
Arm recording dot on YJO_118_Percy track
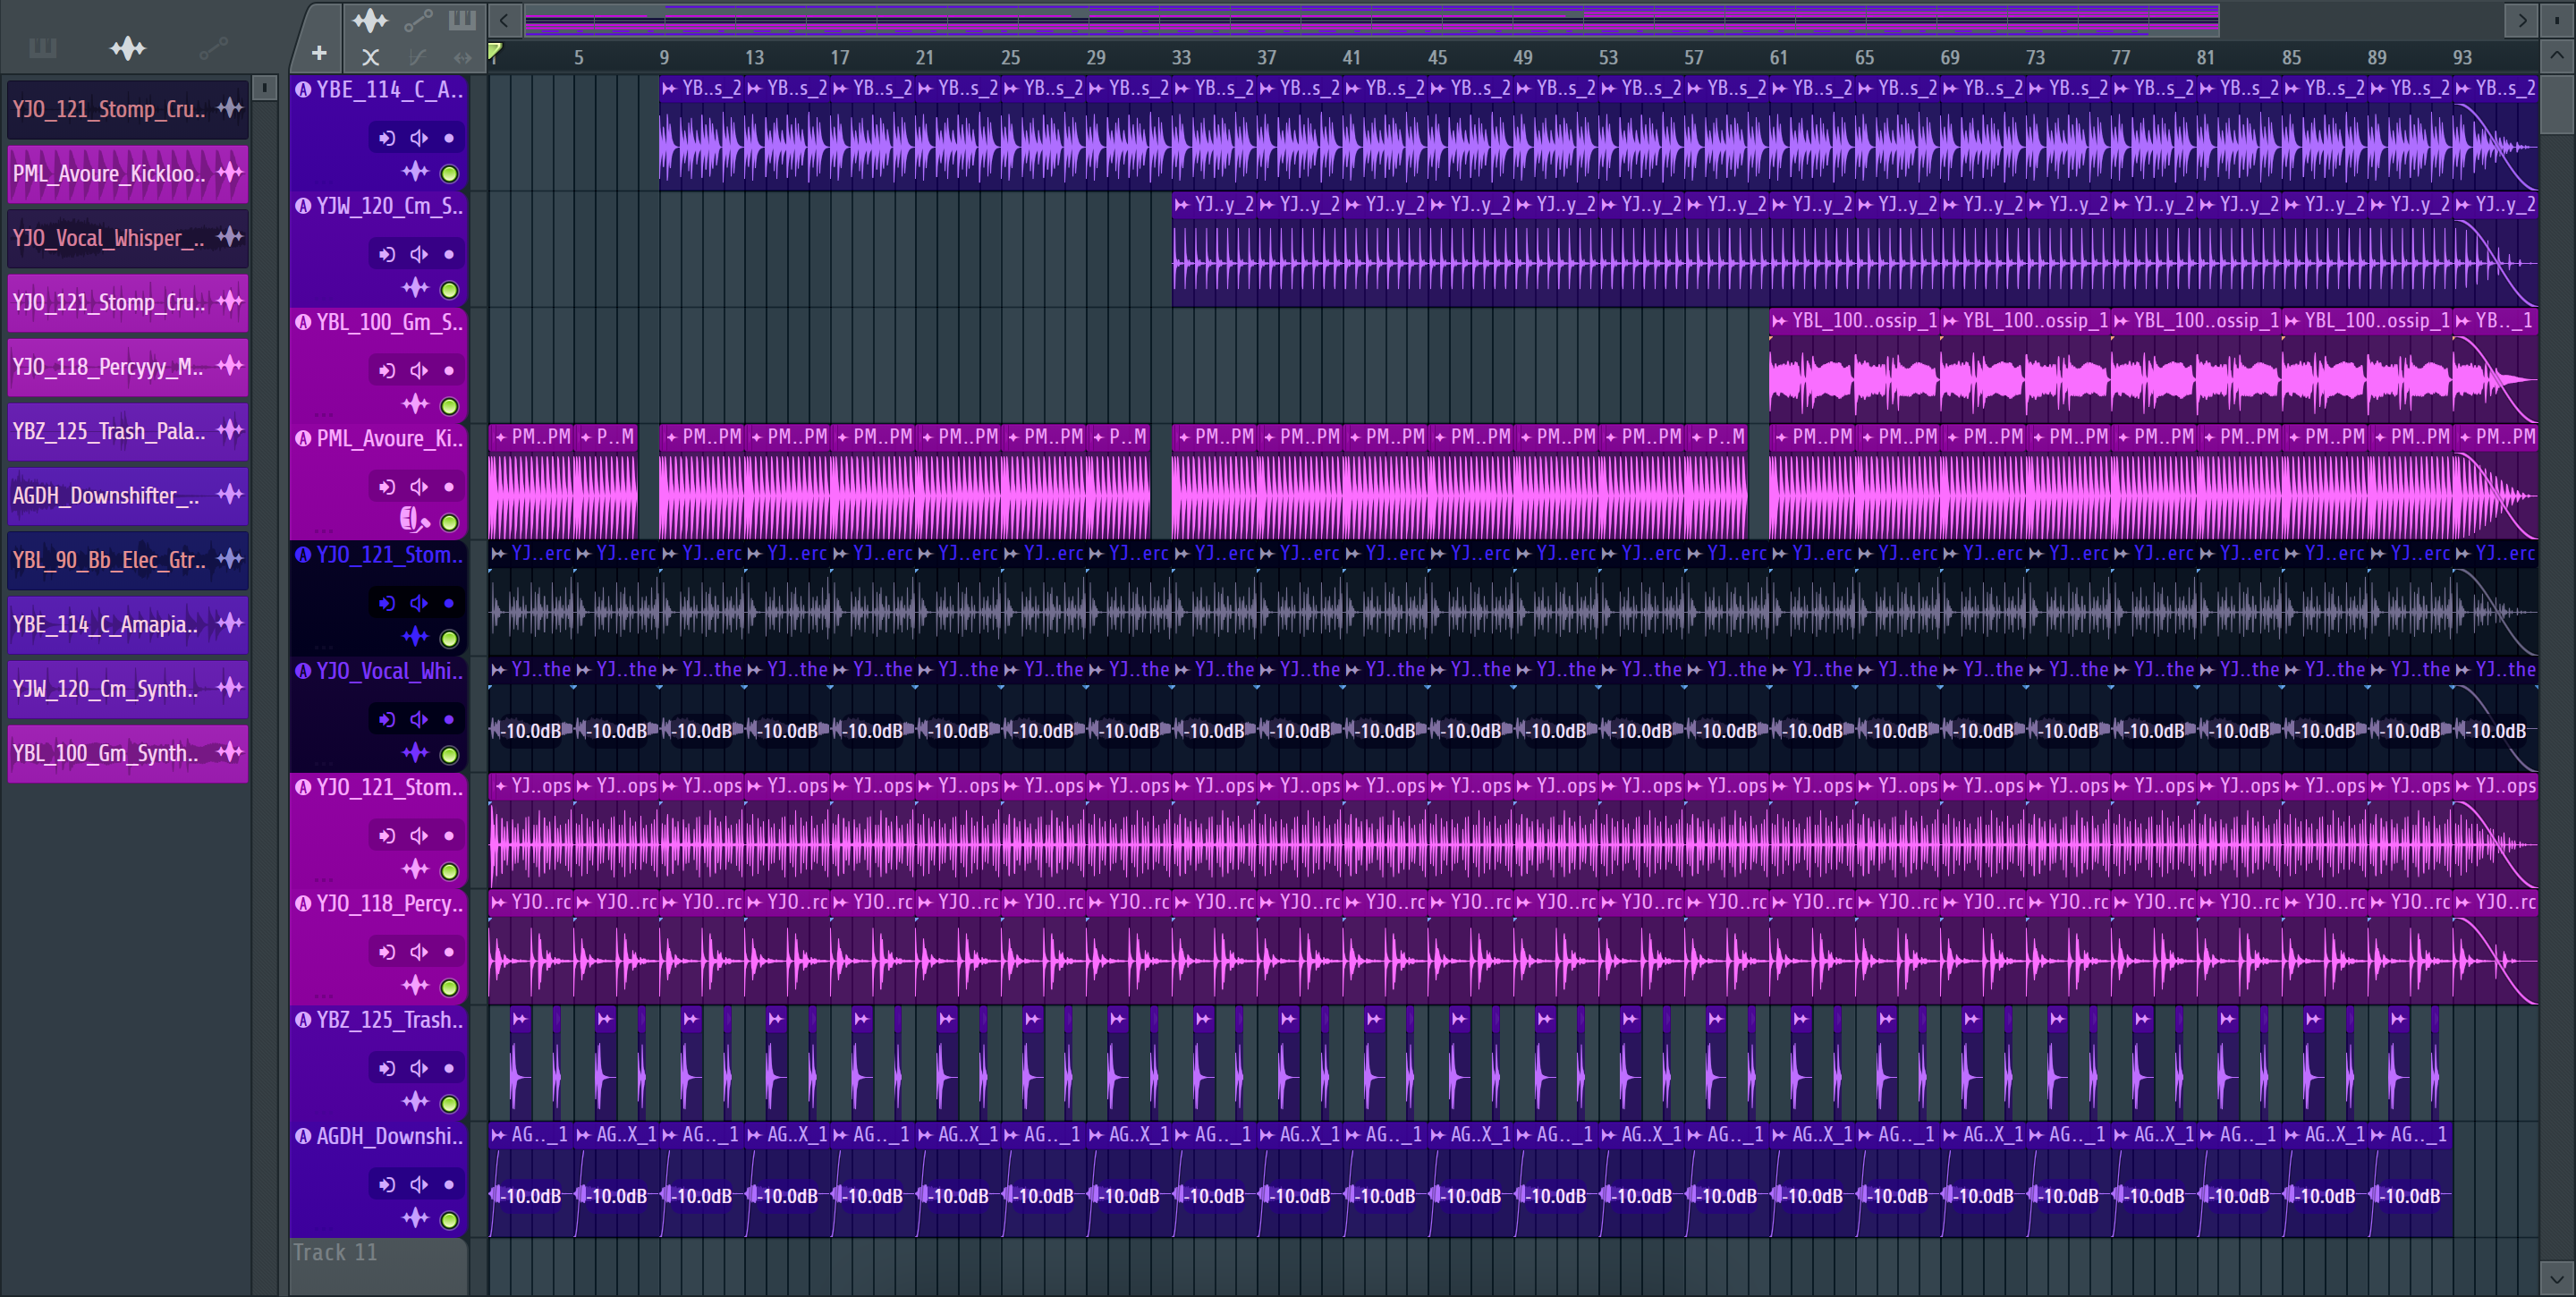(449, 952)
